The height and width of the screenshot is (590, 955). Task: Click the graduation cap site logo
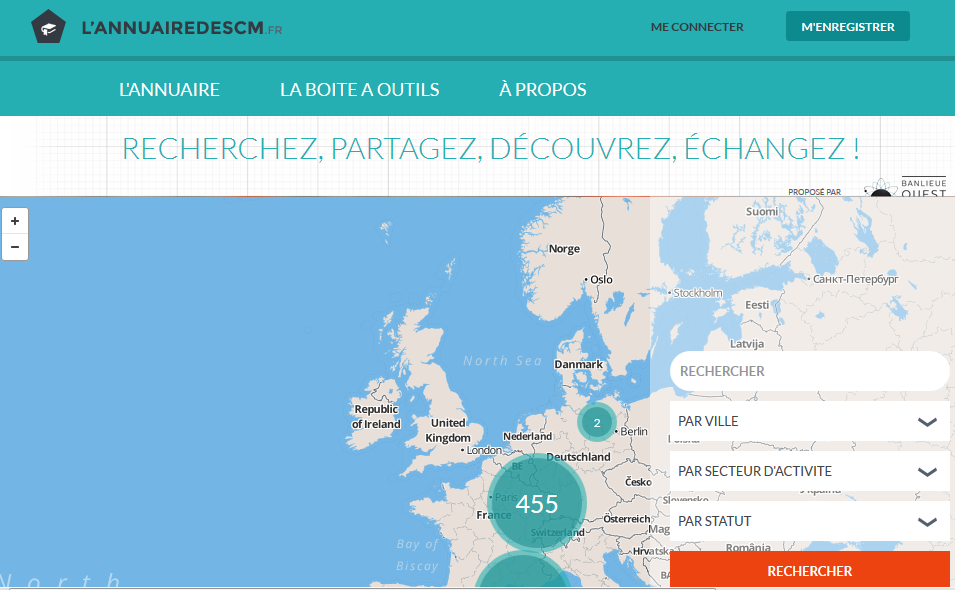point(48,27)
